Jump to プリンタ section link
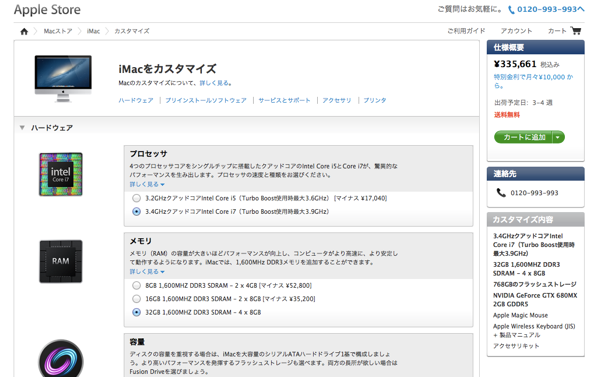Image resolution: width=600 pixels, height=377 pixels. point(375,100)
